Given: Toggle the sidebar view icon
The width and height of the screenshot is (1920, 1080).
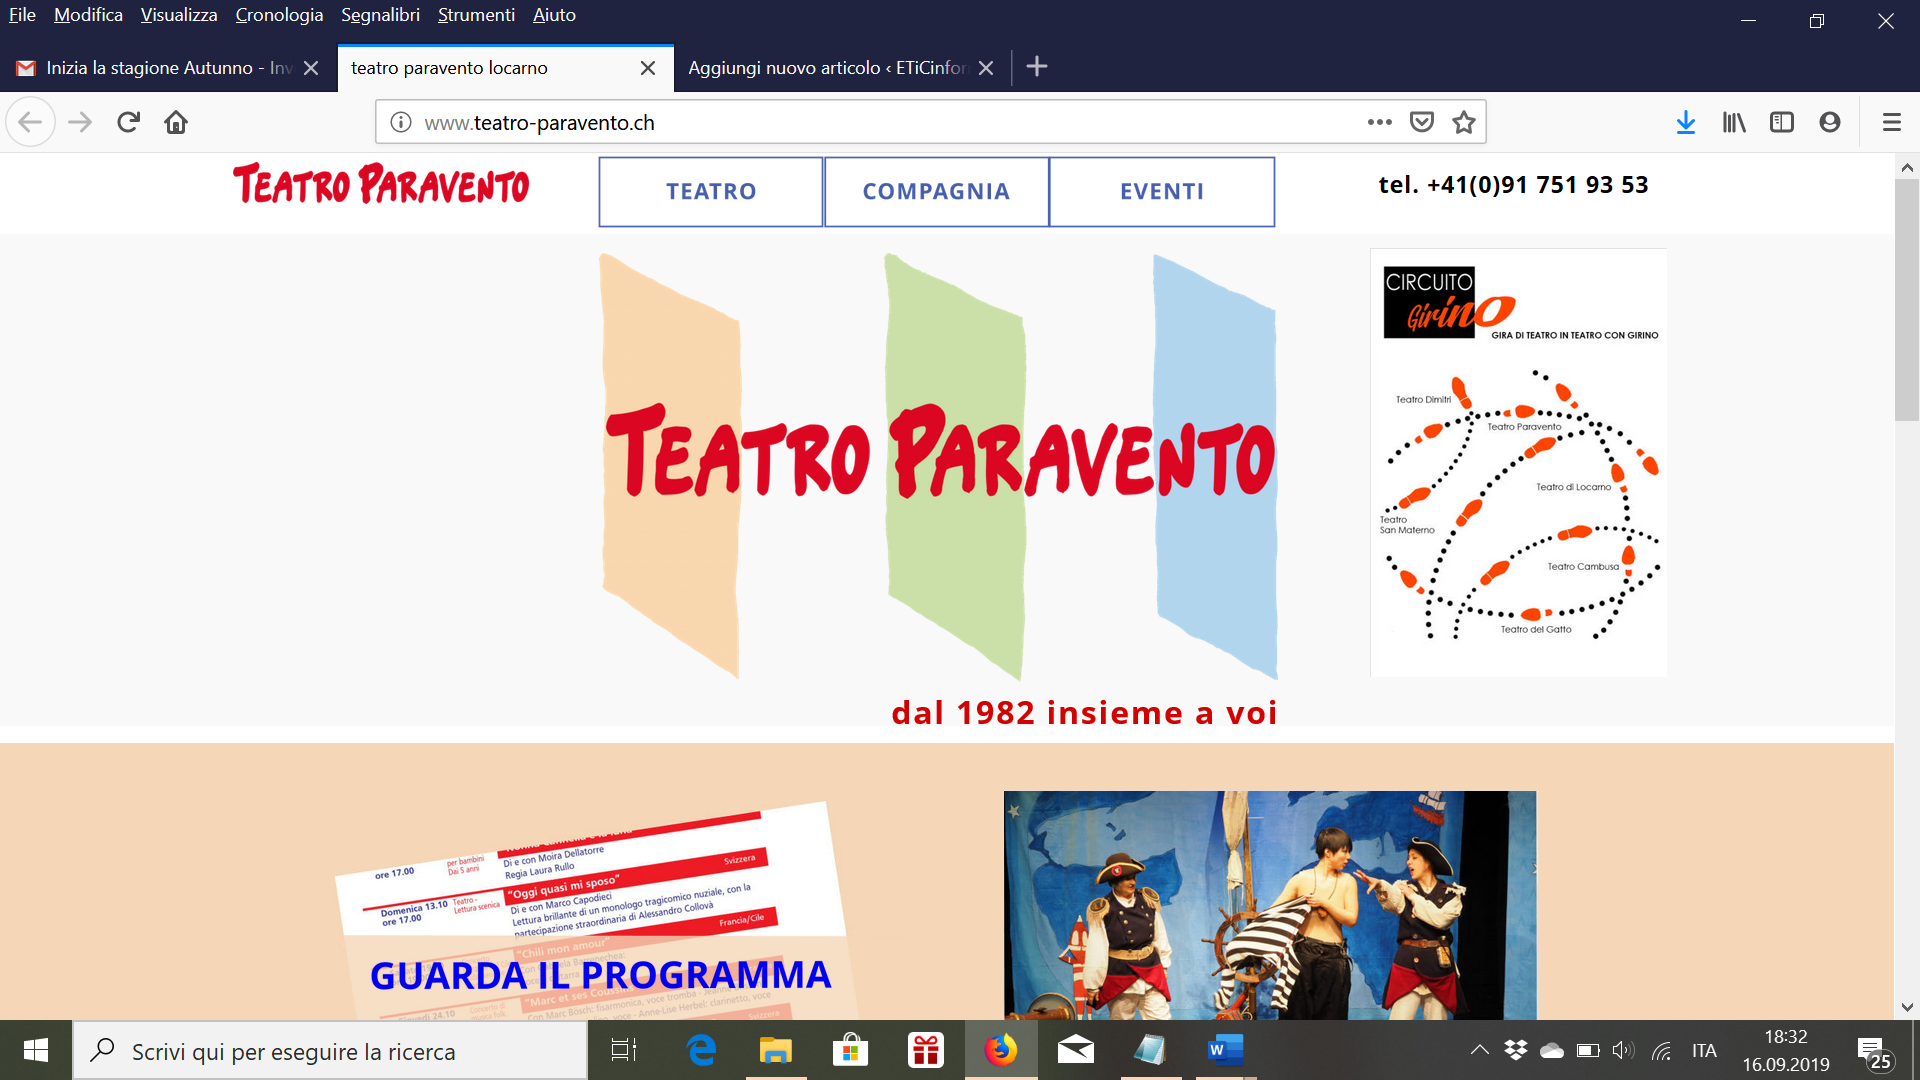Looking at the screenshot, I should pos(1782,122).
